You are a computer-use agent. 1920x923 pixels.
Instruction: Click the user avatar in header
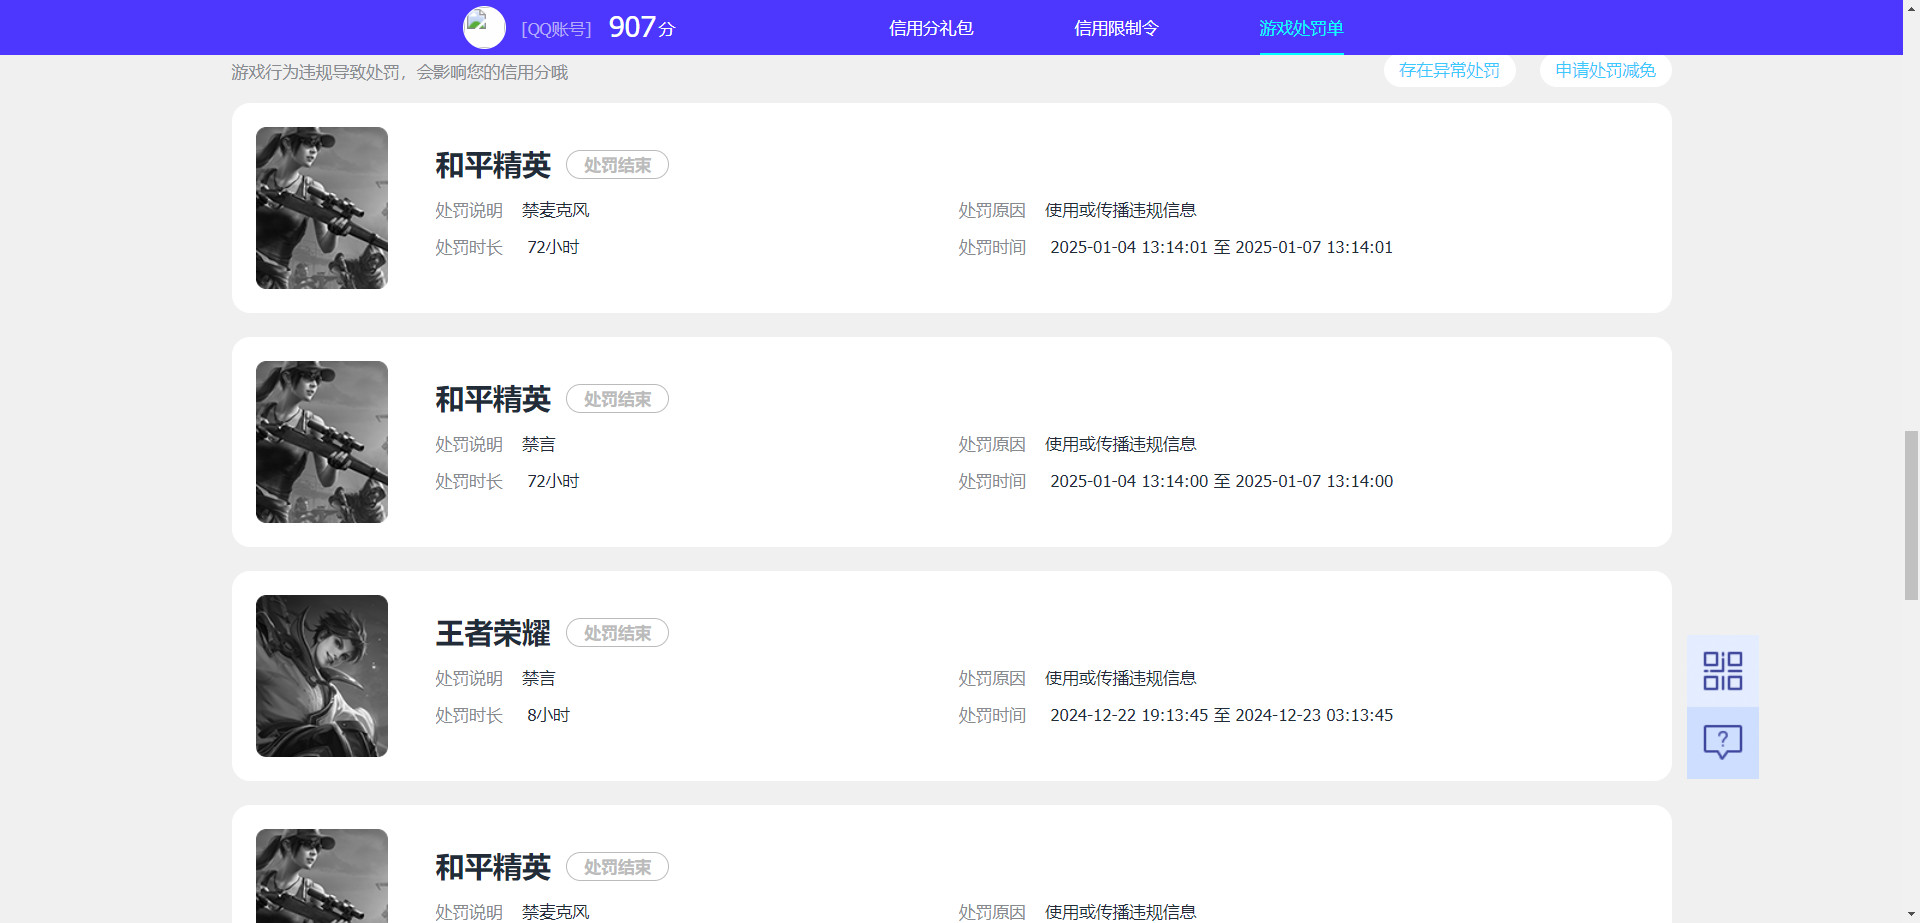(x=484, y=27)
